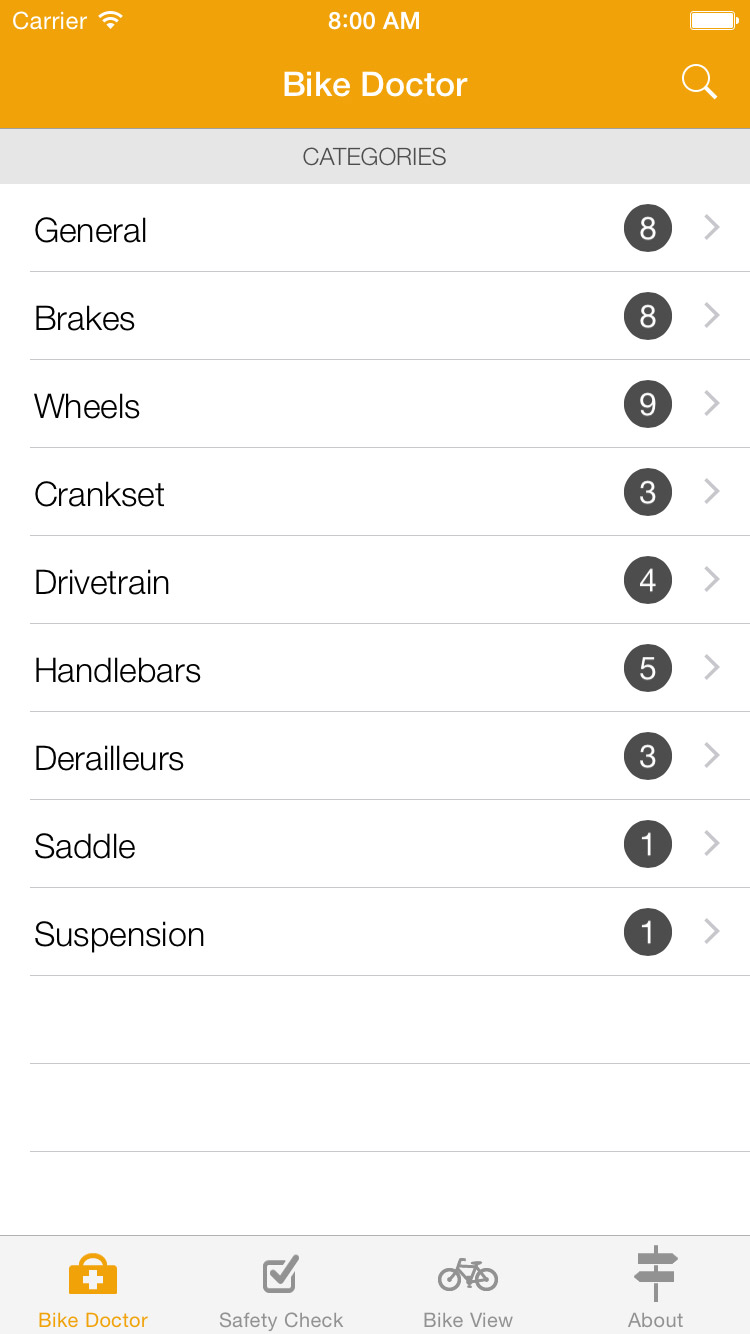
Task: Open the Safety Check checkmark icon
Action: click(281, 1275)
